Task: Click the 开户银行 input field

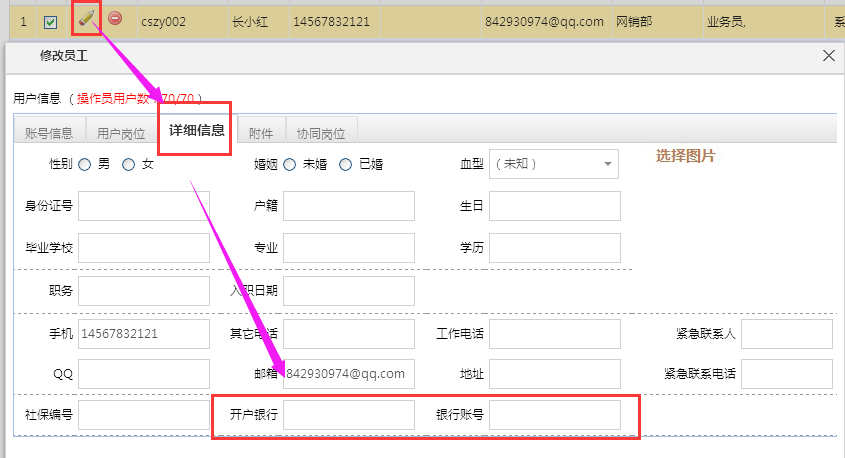Action: coord(348,415)
